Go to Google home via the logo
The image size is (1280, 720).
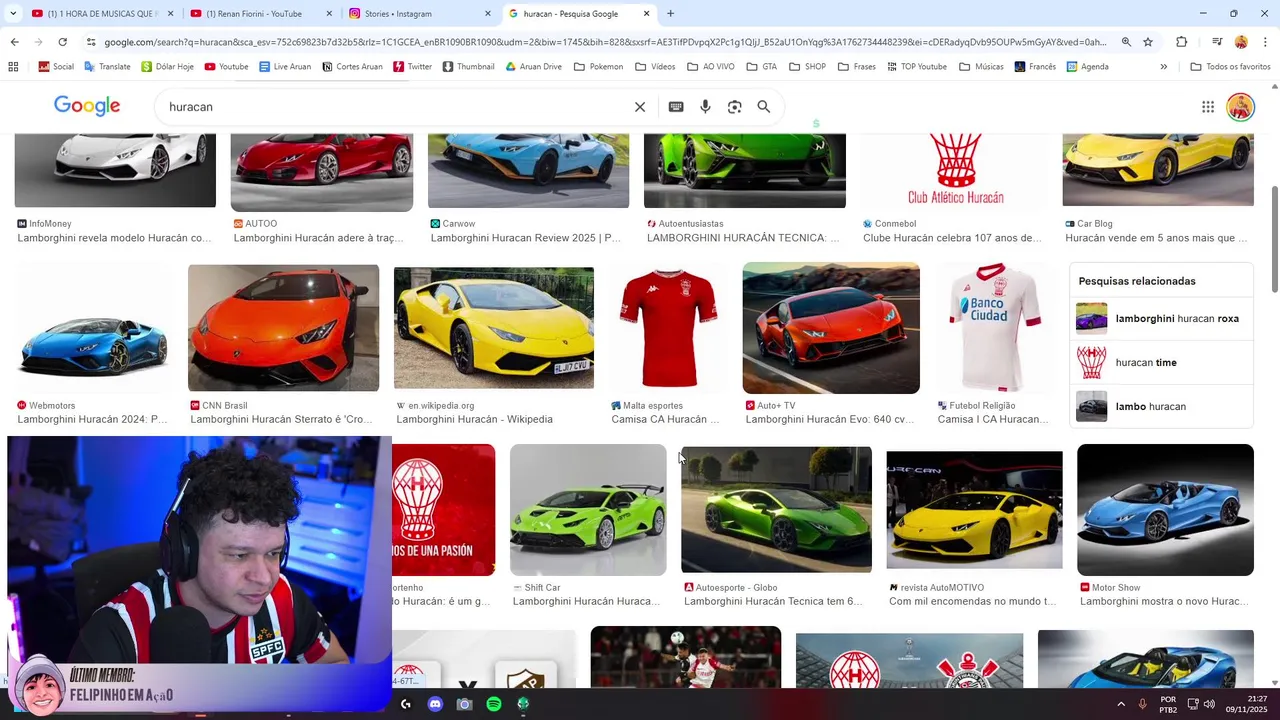pos(87,106)
